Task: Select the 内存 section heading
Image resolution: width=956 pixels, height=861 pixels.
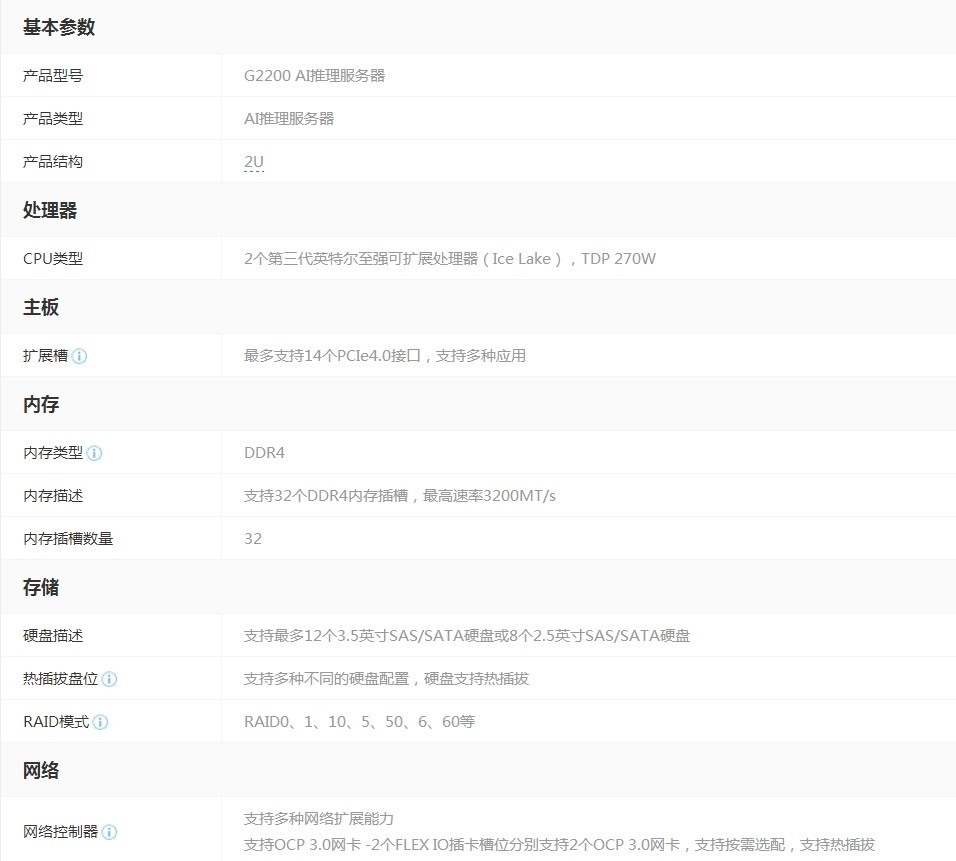Action: point(41,405)
